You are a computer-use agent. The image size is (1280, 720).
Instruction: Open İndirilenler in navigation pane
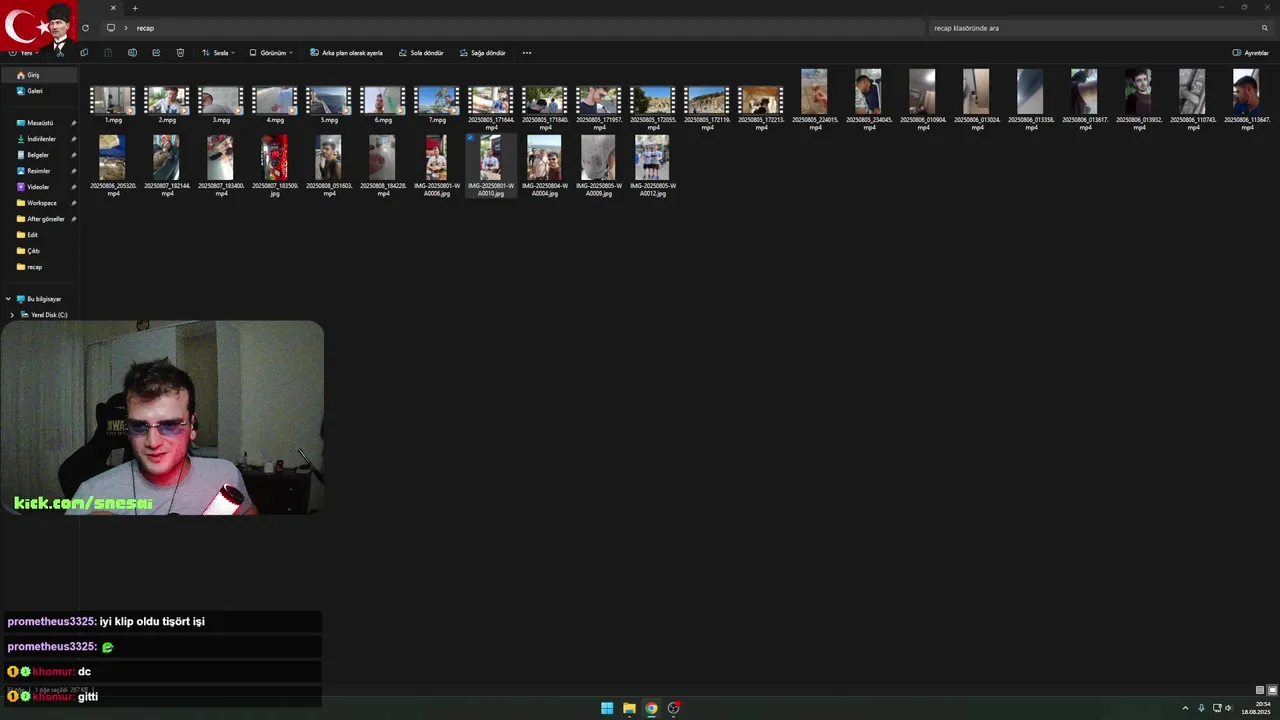(39, 139)
